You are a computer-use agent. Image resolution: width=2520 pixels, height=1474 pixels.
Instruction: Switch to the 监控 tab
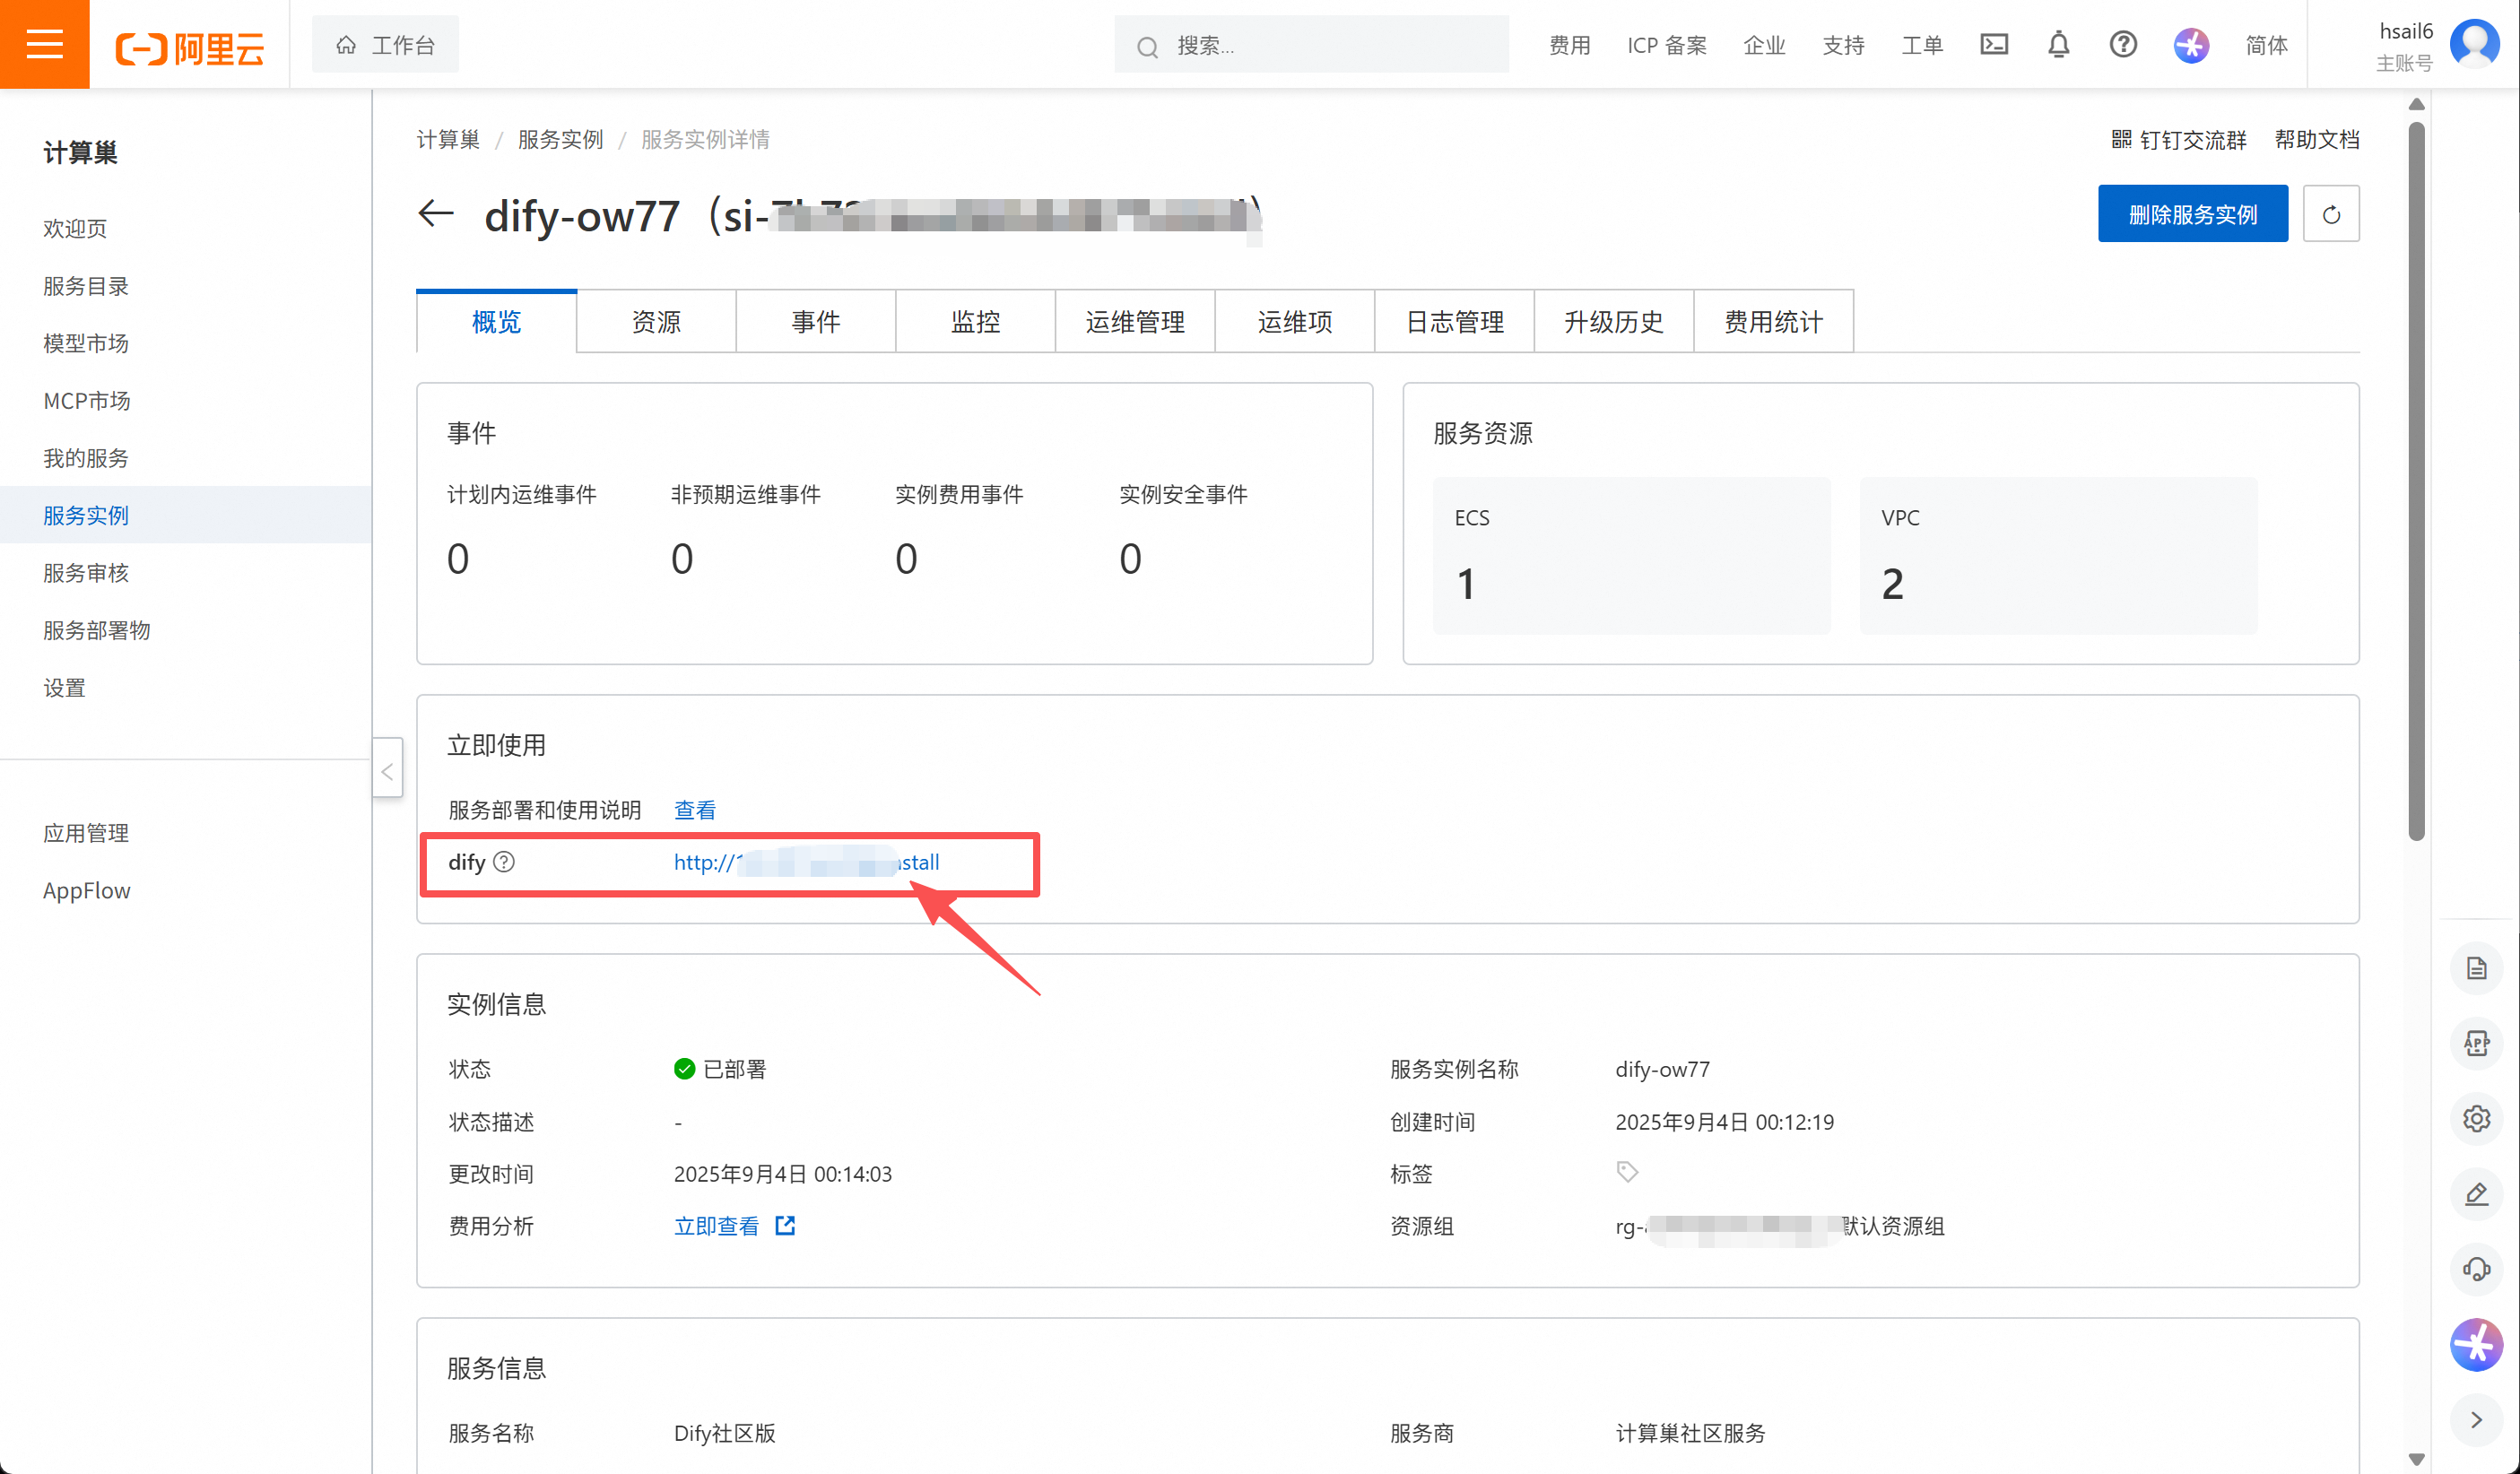coord(975,321)
